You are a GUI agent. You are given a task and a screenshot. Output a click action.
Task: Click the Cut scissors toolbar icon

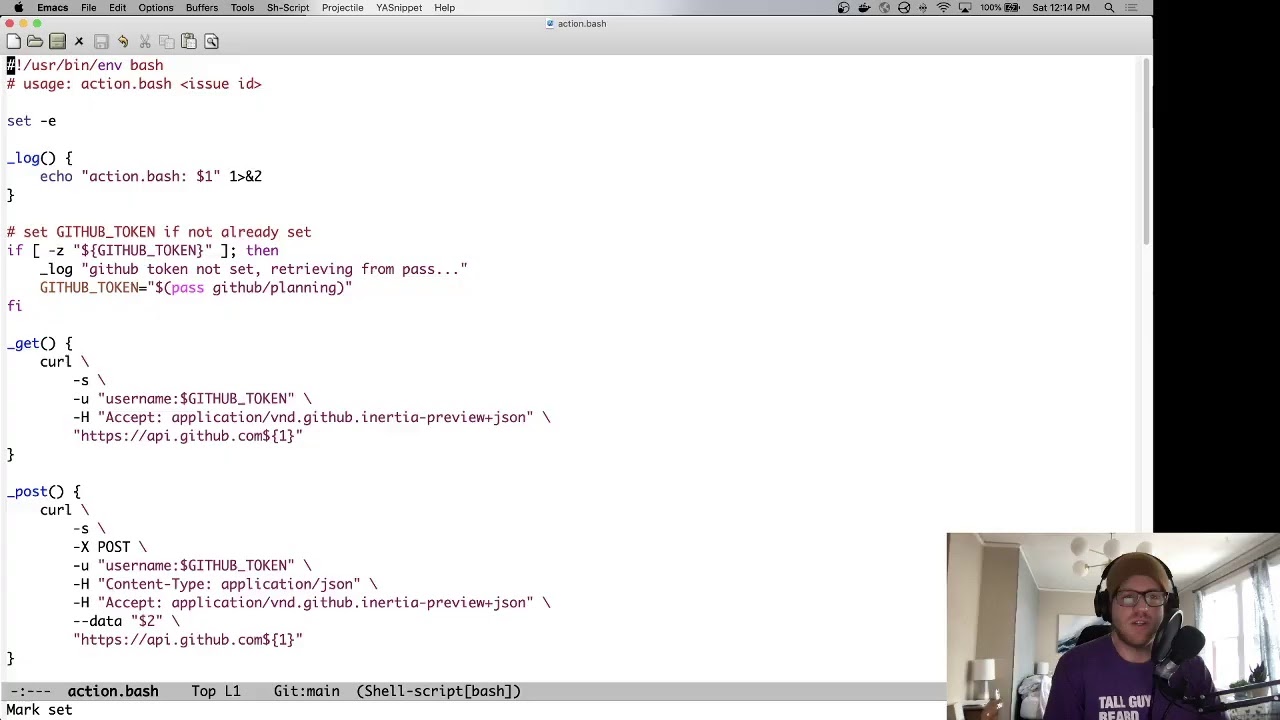tap(145, 41)
